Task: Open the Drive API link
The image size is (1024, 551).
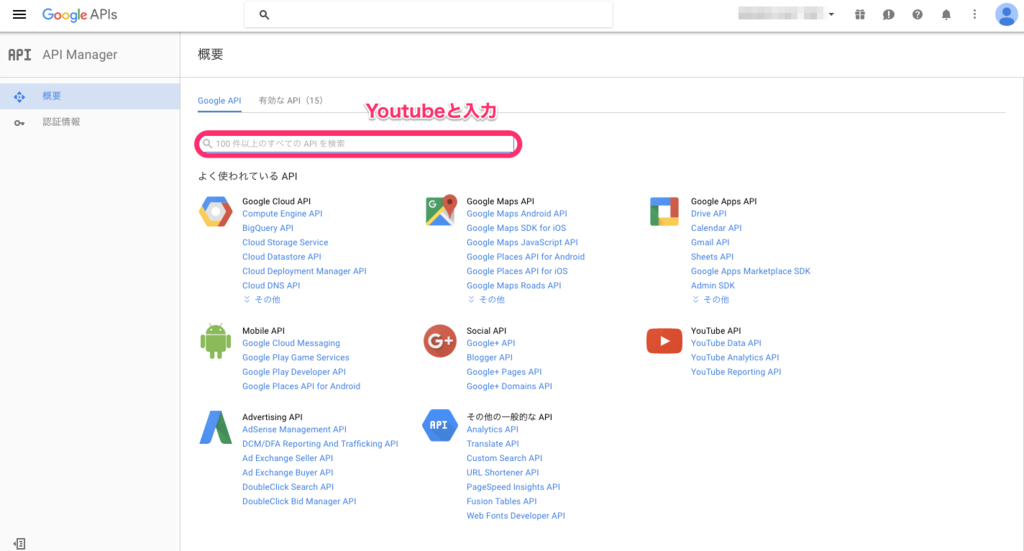Action: tap(709, 213)
